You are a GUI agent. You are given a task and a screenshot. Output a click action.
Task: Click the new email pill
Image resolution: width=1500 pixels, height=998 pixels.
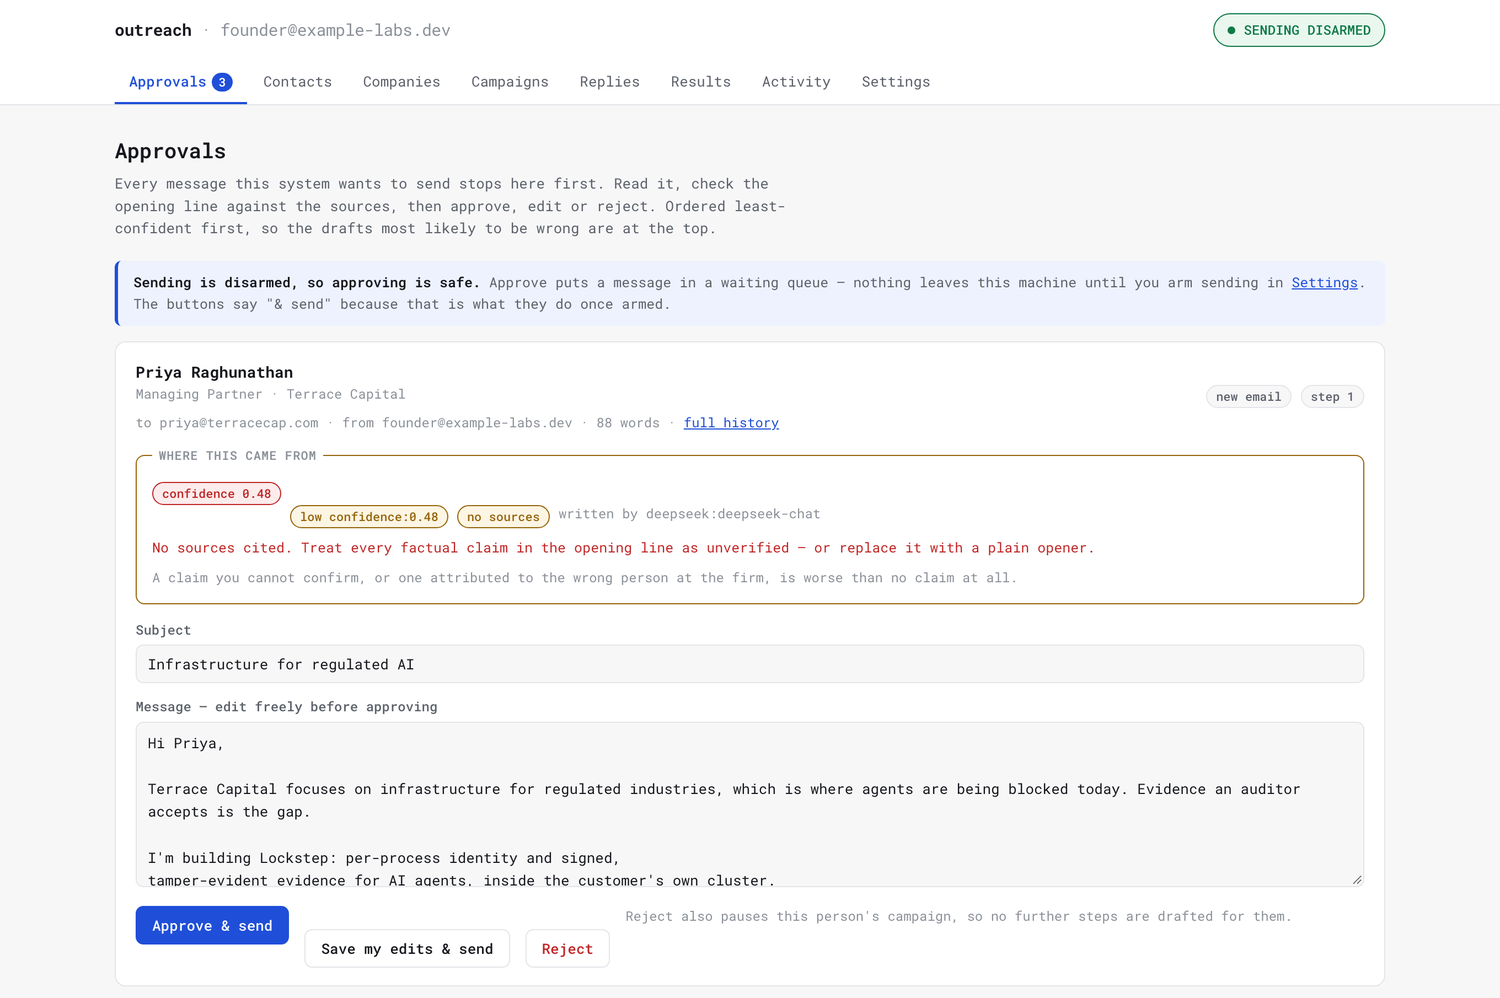coord(1248,397)
